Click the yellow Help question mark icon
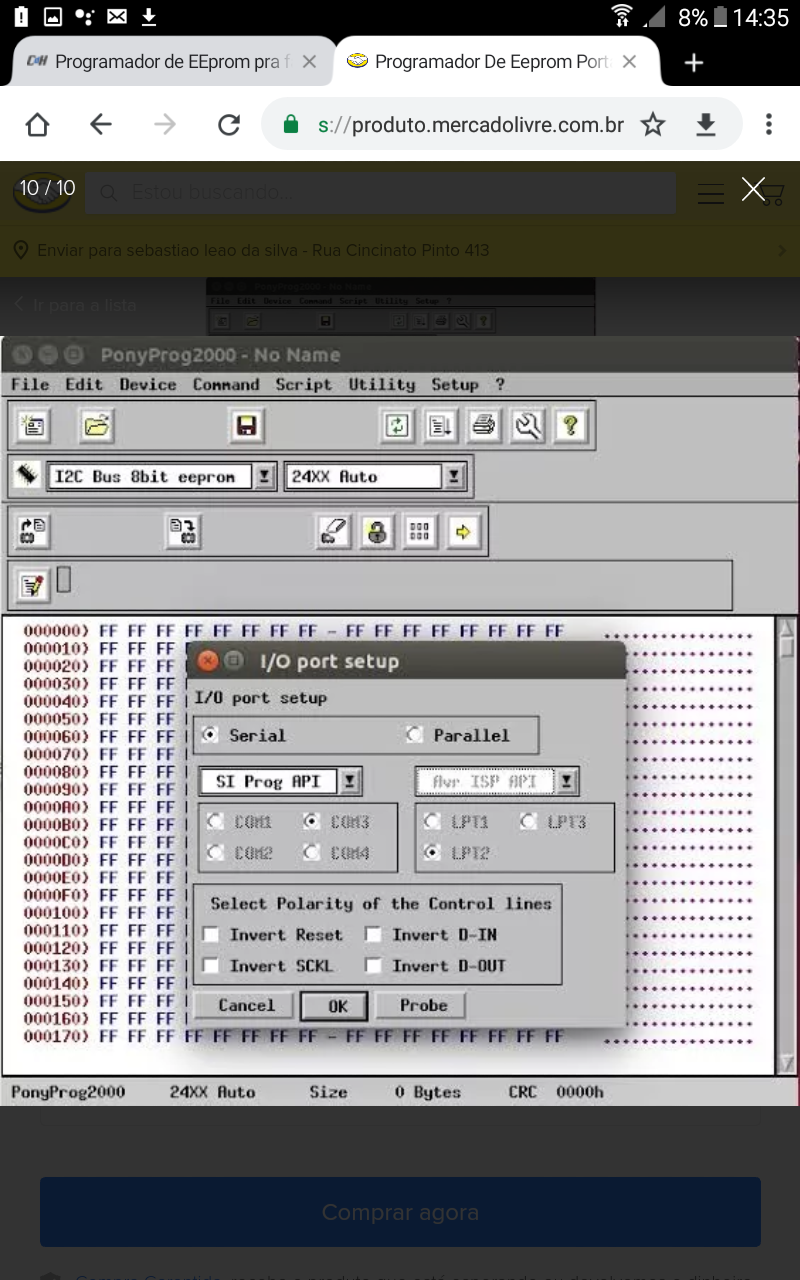Screen dimensions: 800x1280 coord(570,427)
